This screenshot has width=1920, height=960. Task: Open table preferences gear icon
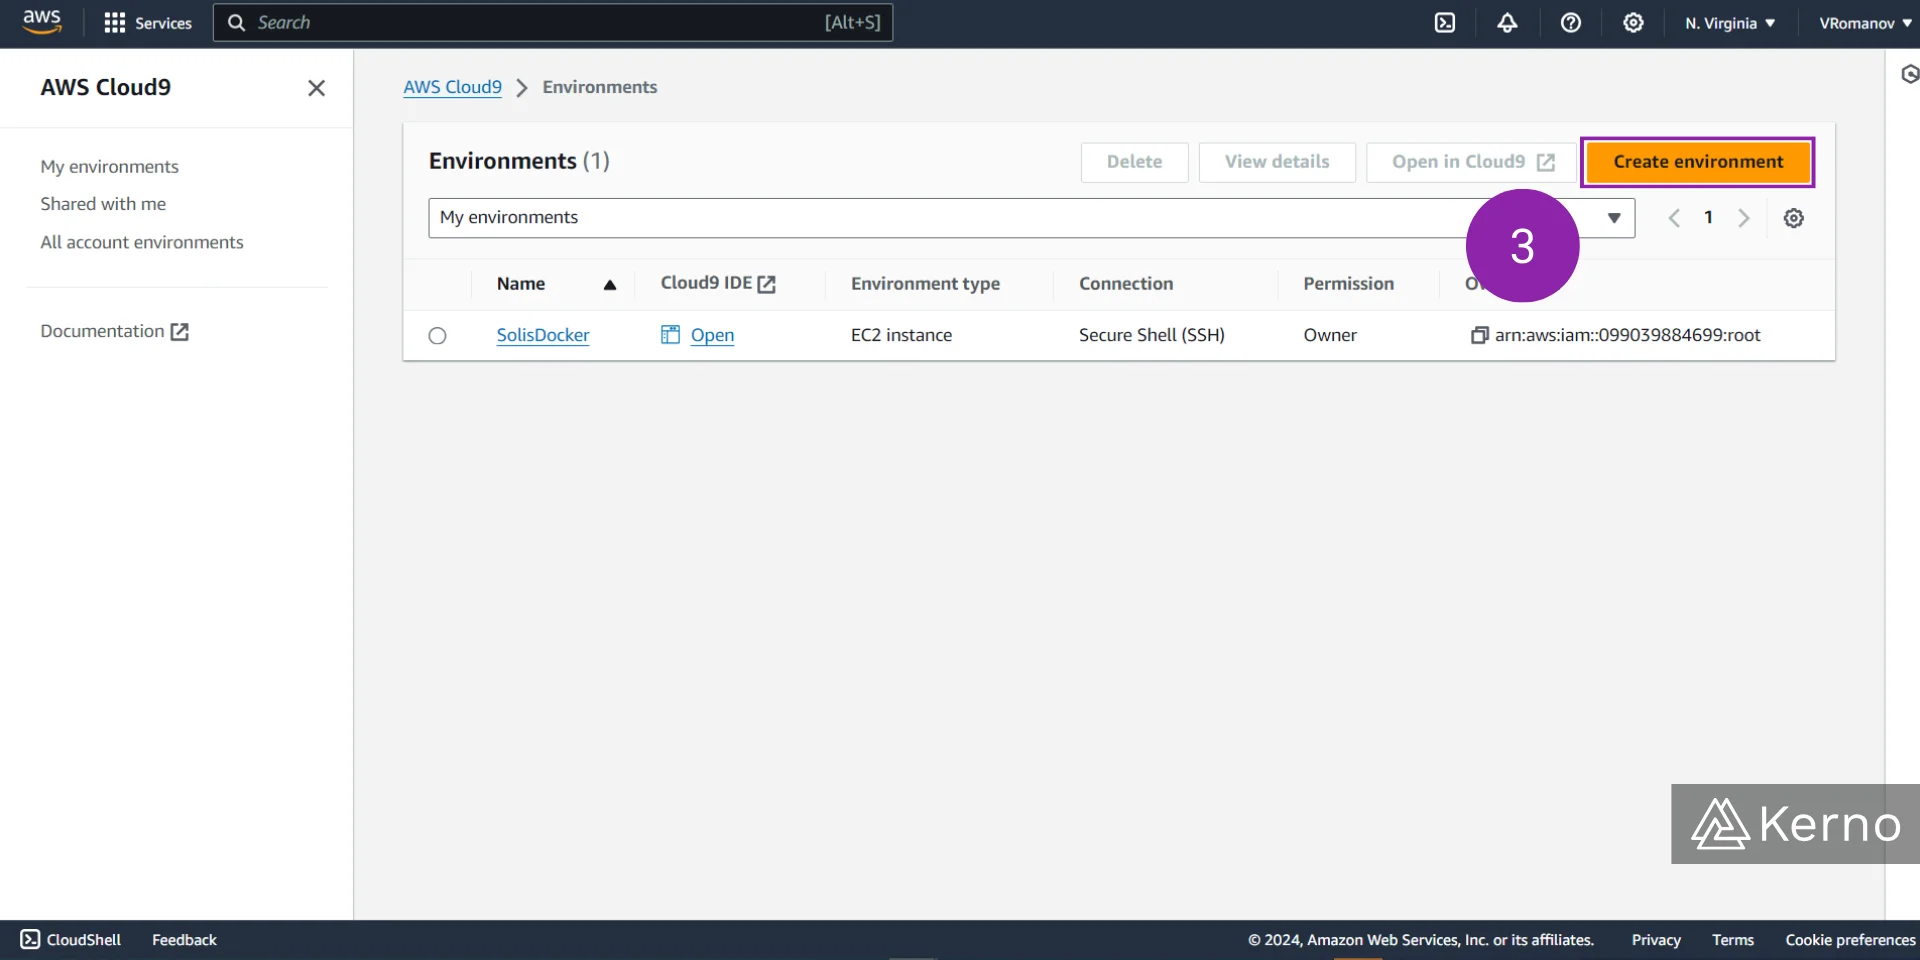click(x=1794, y=218)
